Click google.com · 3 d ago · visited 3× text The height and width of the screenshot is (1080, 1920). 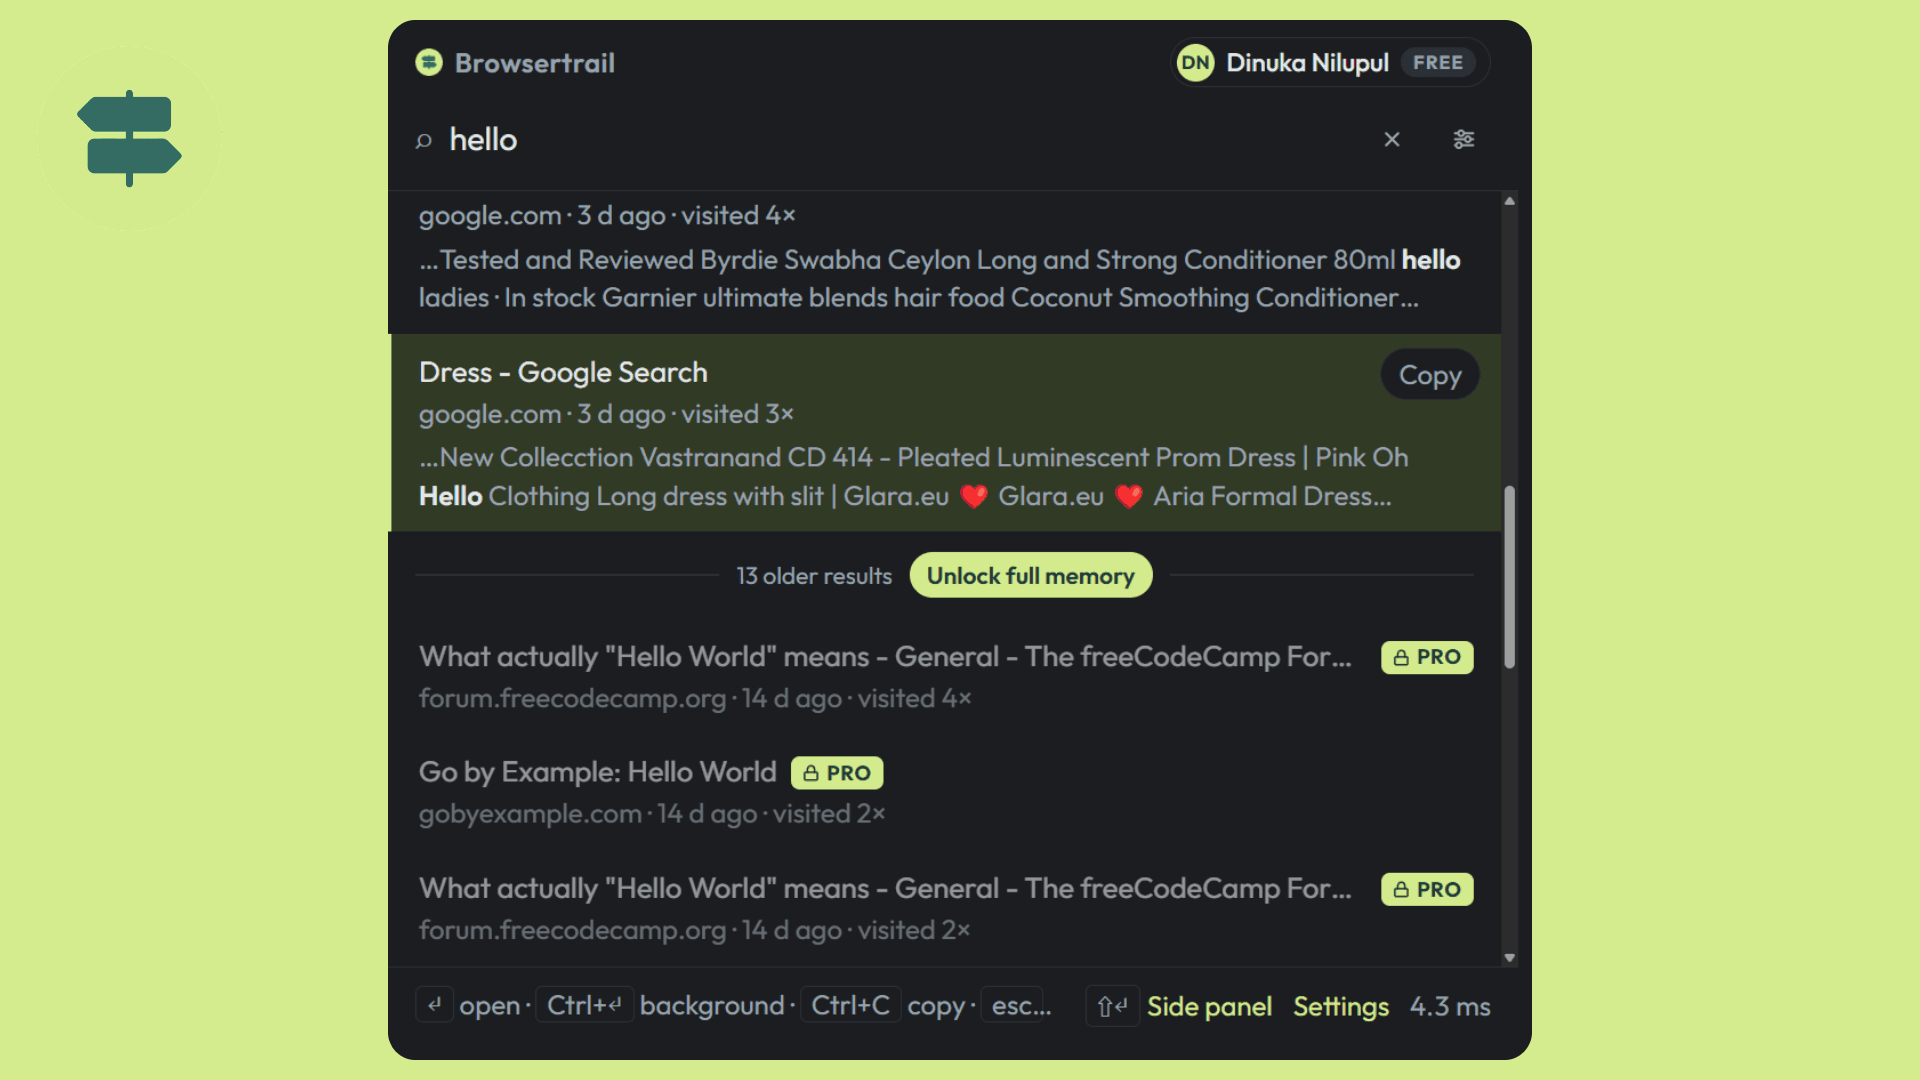coord(606,414)
